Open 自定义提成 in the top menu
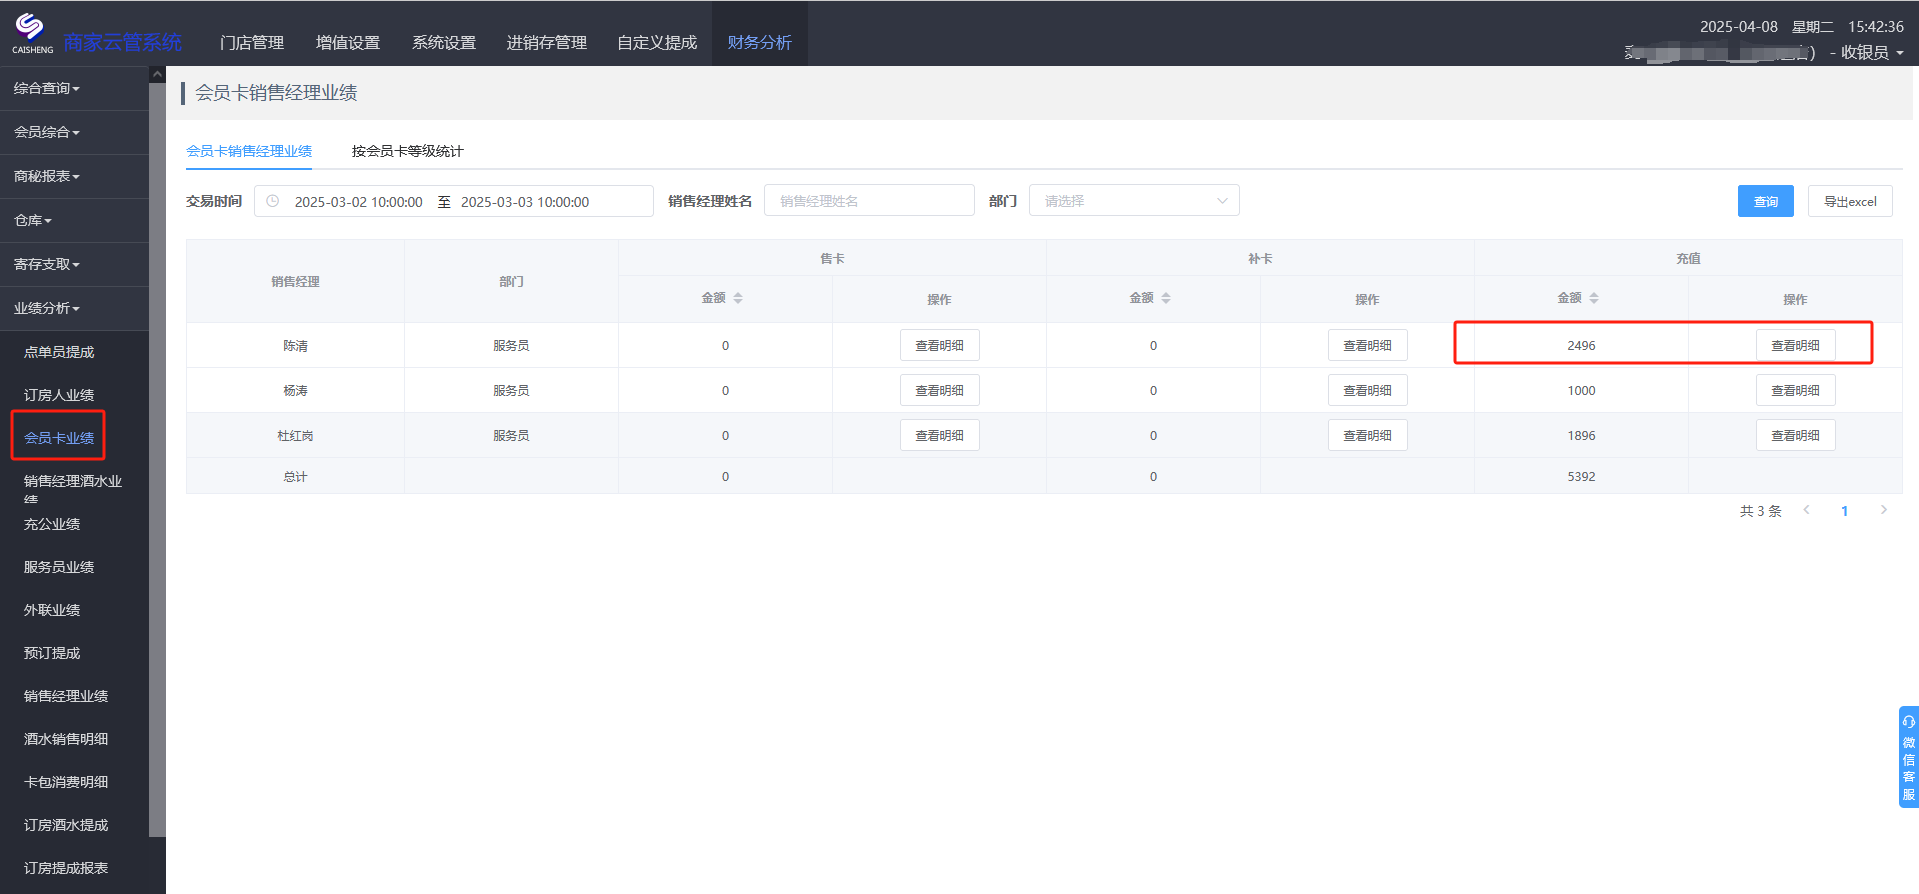The width and height of the screenshot is (1919, 894). tap(657, 42)
